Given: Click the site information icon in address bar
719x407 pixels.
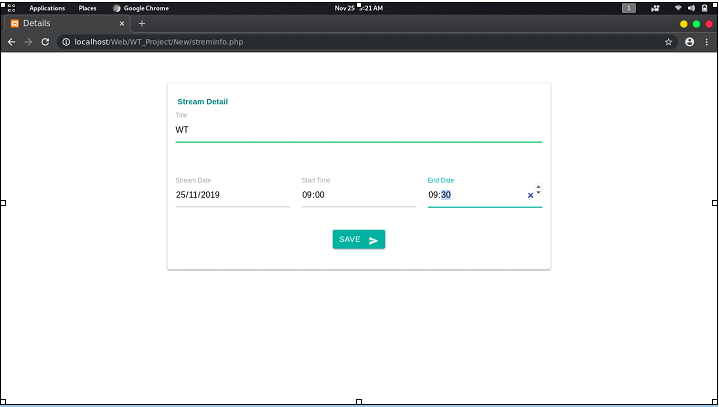Looking at the screenshot, I should click(x=66, y=42).
